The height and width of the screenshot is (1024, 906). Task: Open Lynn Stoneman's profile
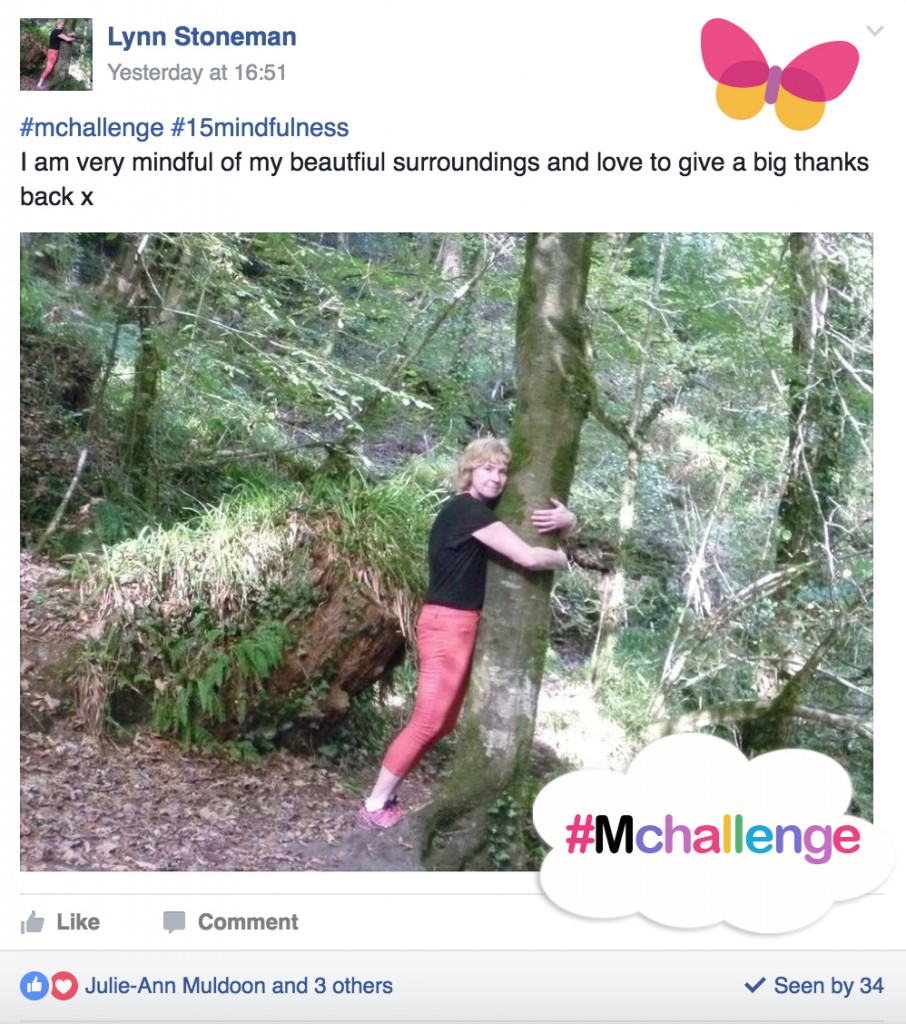click(x=202, y=37)
